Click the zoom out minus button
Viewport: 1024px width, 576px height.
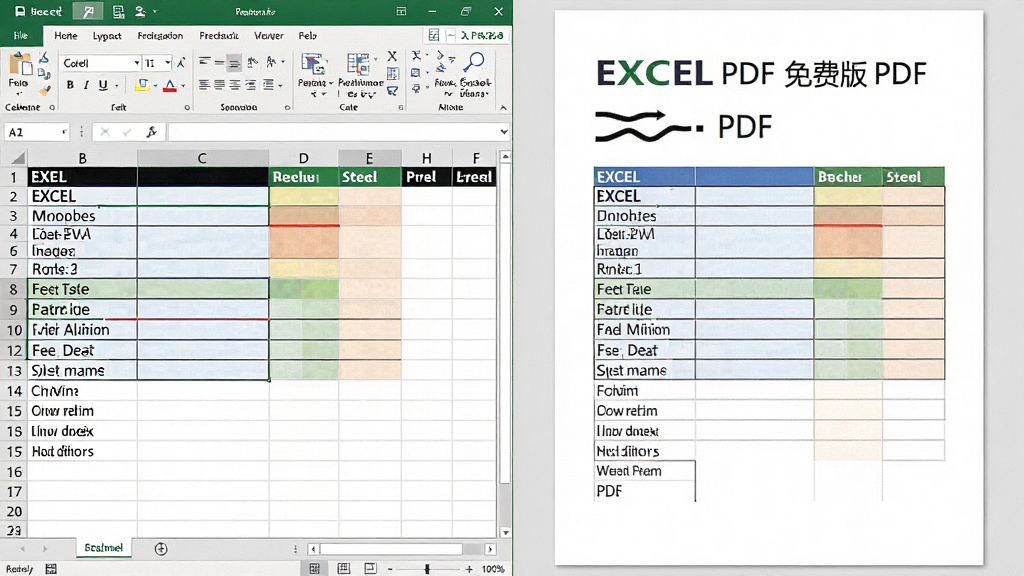[x=390, y=569]
